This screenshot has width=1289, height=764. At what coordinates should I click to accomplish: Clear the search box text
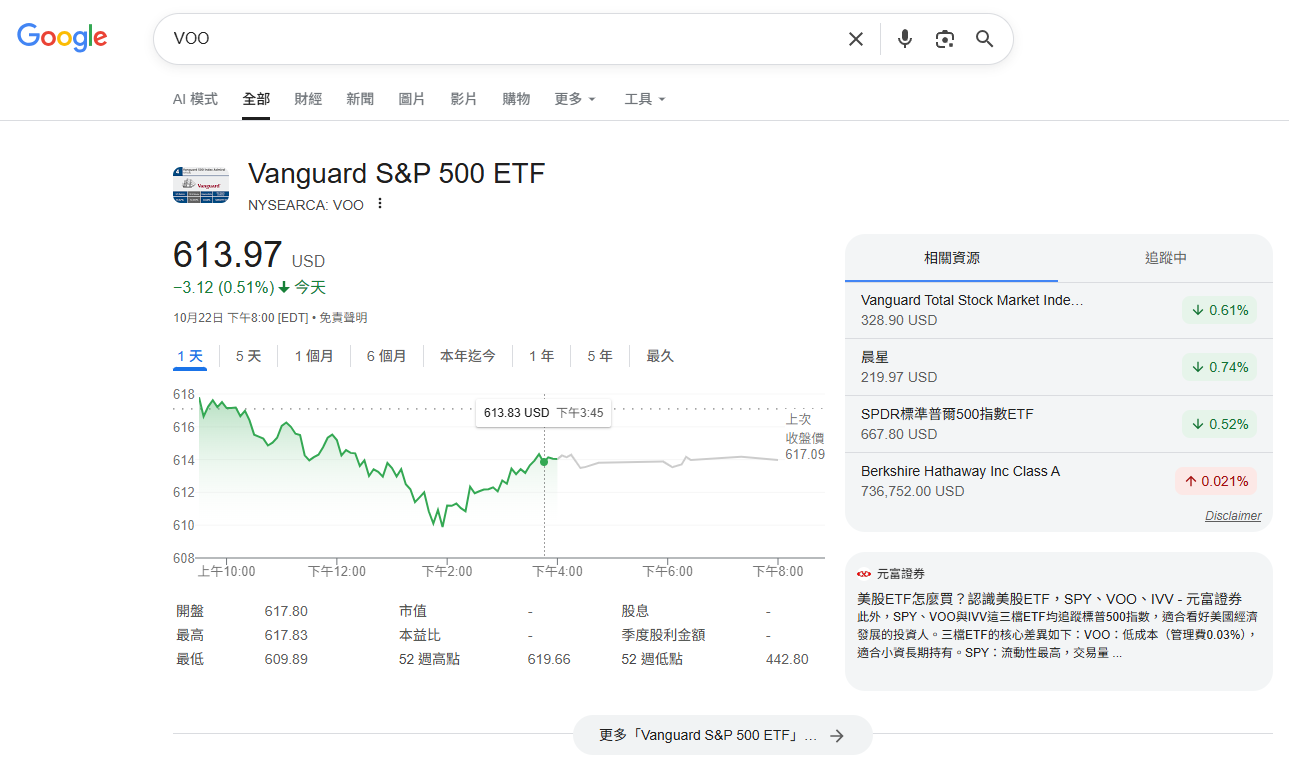pyautogui.click(x=855, y=39)
